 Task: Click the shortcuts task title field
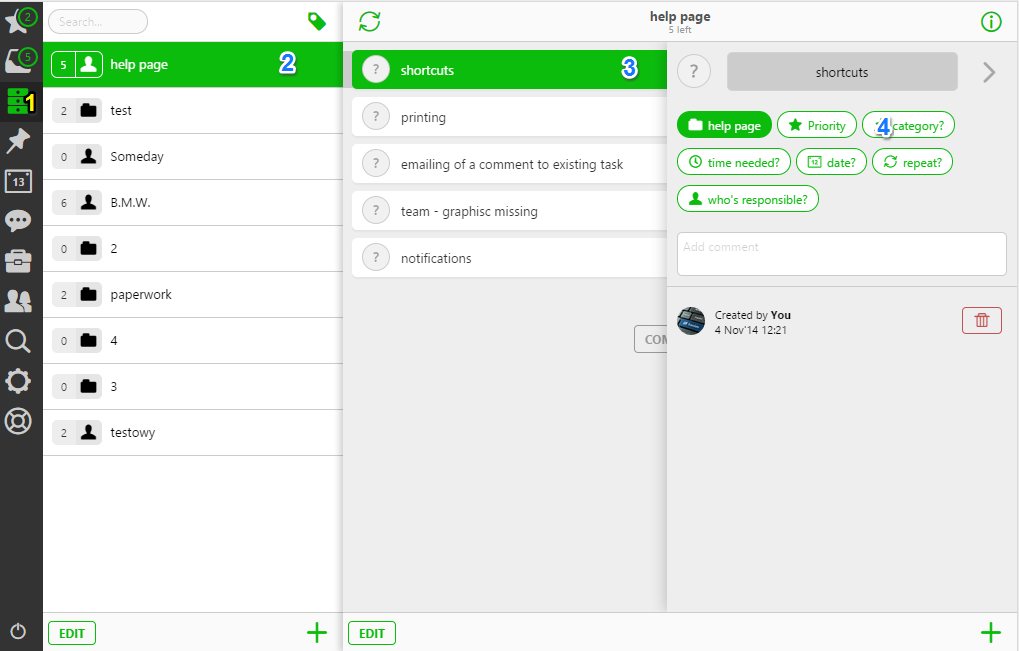[842, 71]
